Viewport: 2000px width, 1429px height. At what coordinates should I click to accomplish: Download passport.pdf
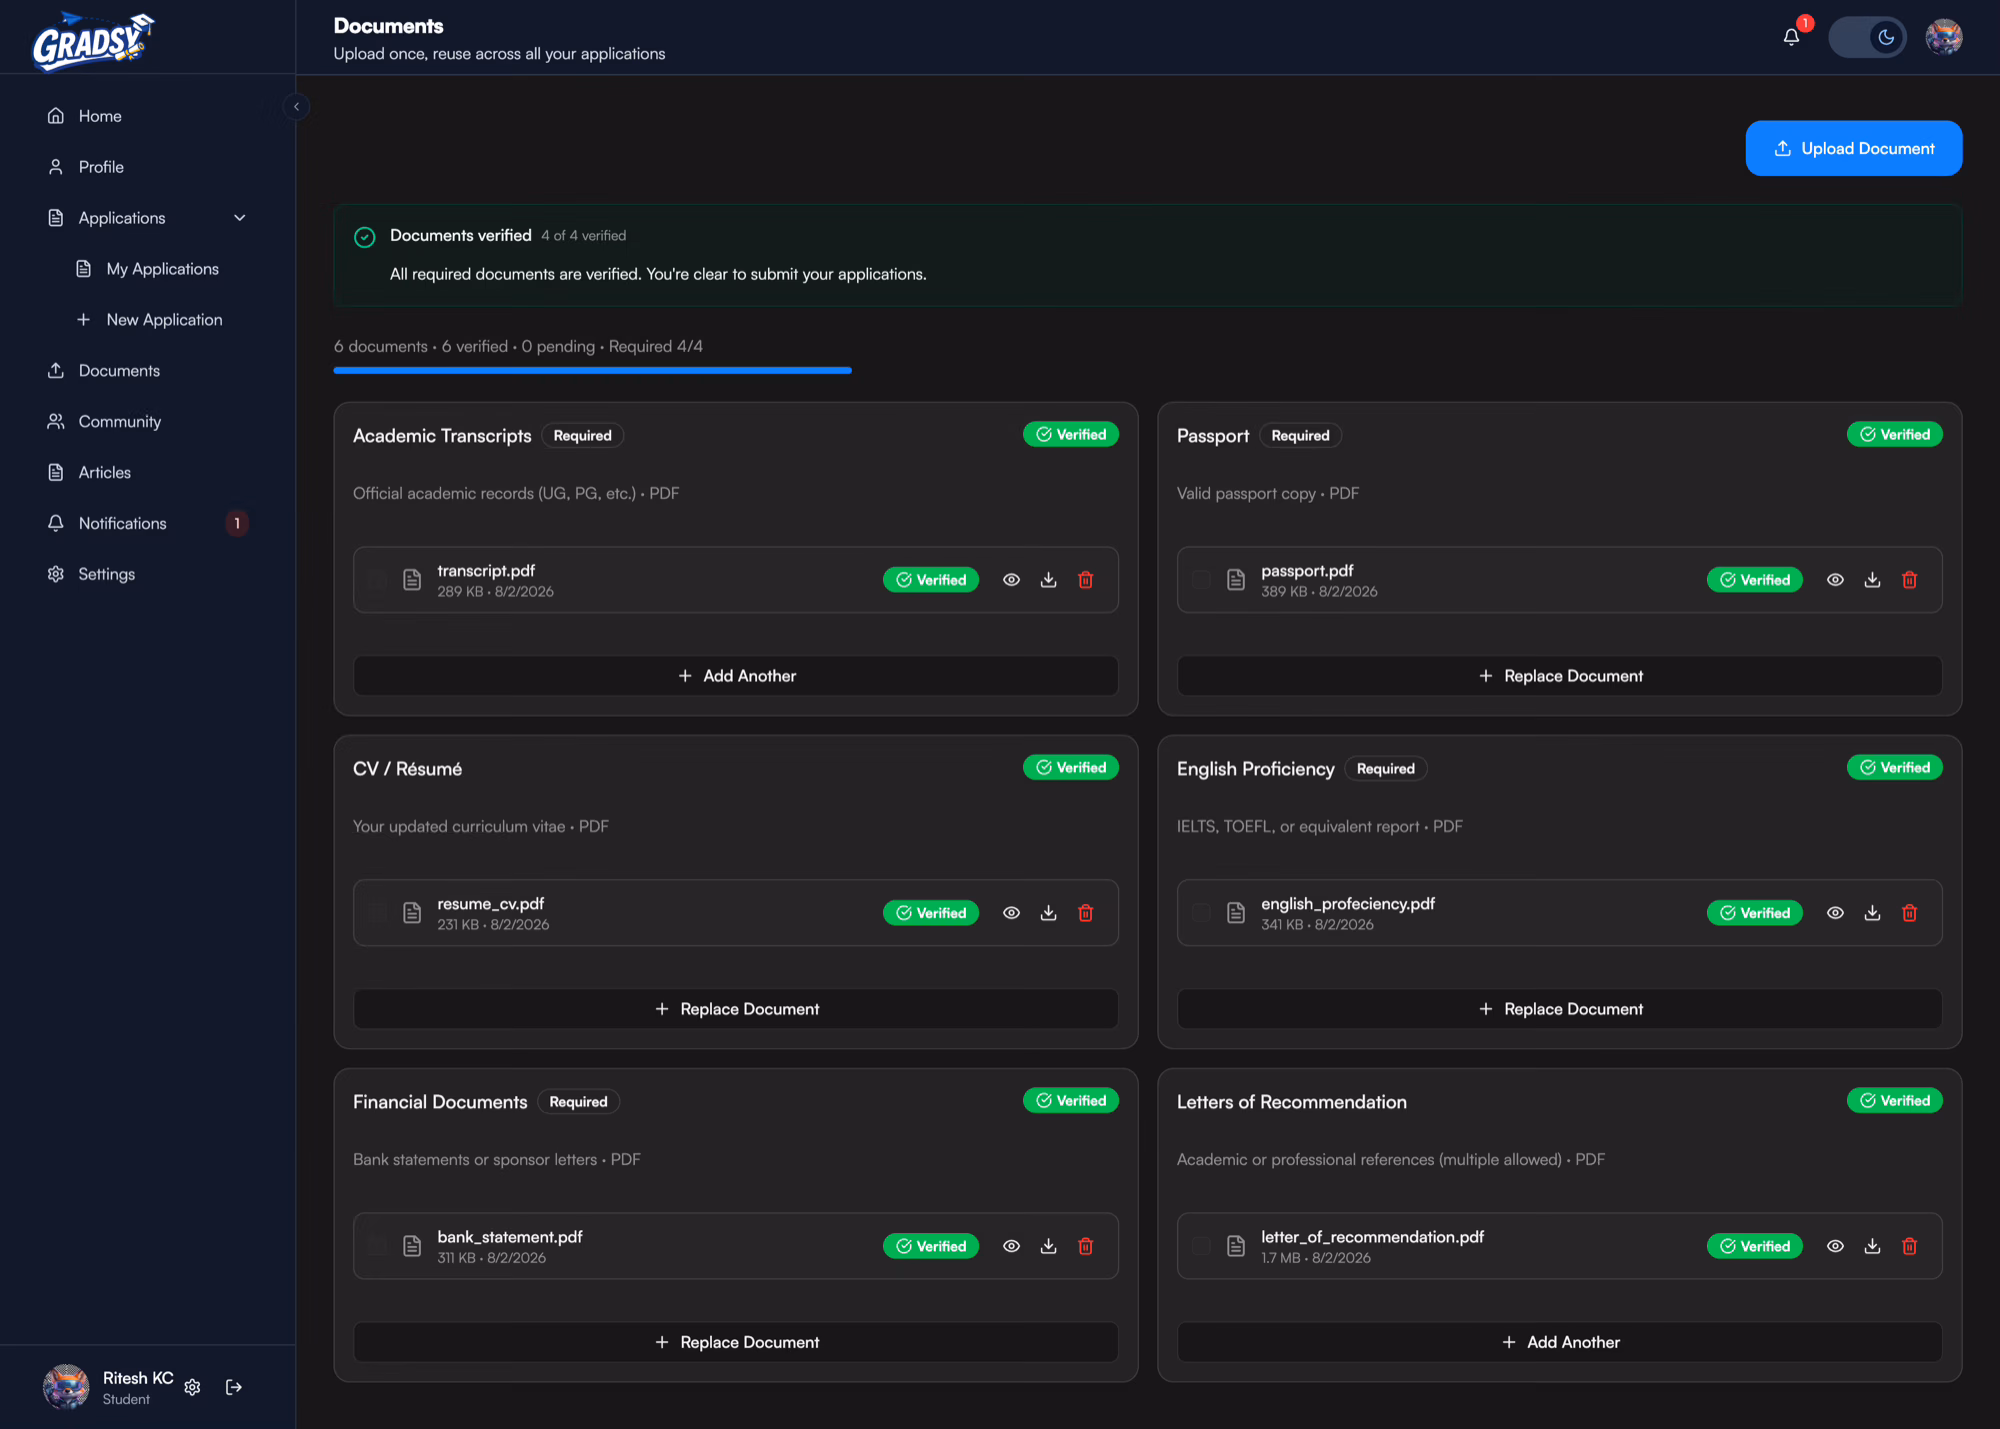(x=1872, y=580)
